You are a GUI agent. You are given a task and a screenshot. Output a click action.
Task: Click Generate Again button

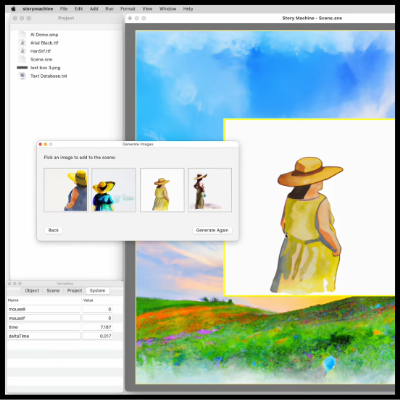point(212,230)
